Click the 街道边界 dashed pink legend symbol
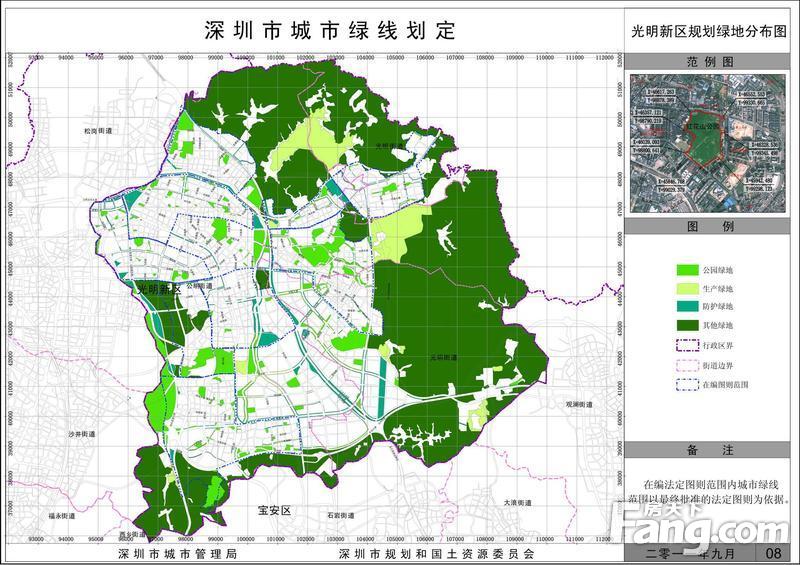The width and height of the screenshot is (800, 565). [x=687, y=365]
